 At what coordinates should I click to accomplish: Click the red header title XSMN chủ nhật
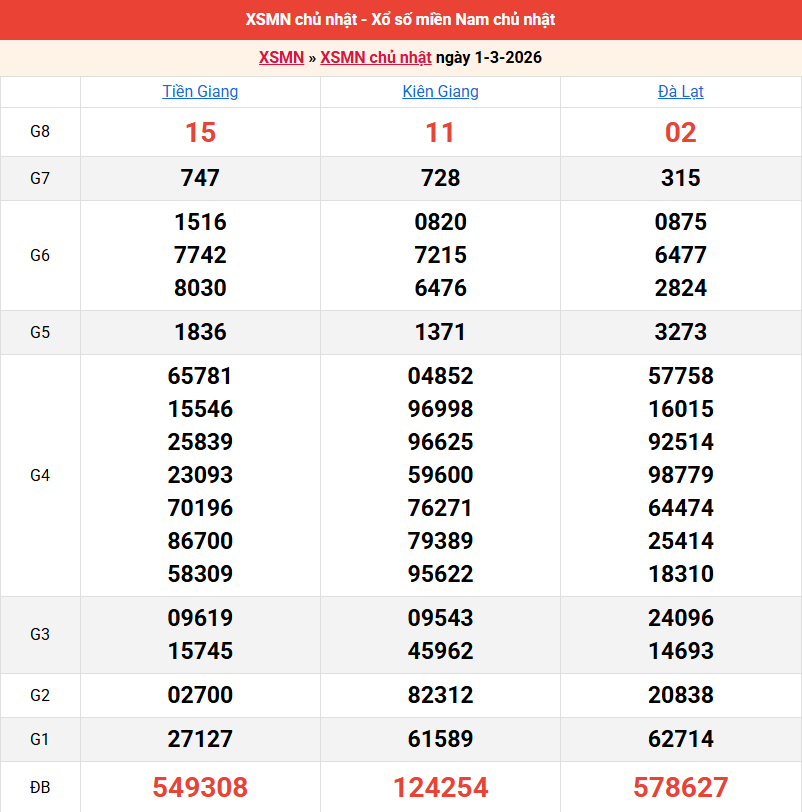(400, 19)
